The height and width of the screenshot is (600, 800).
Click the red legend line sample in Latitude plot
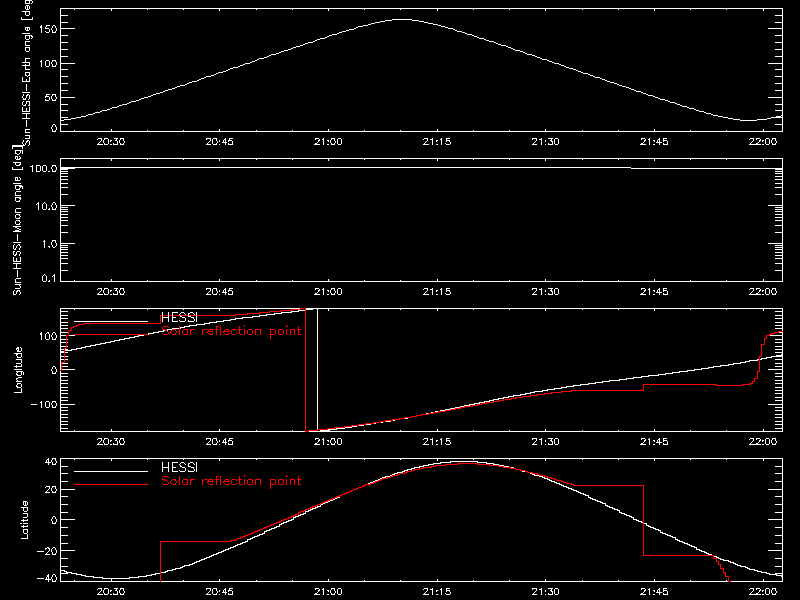click(111, 485)
